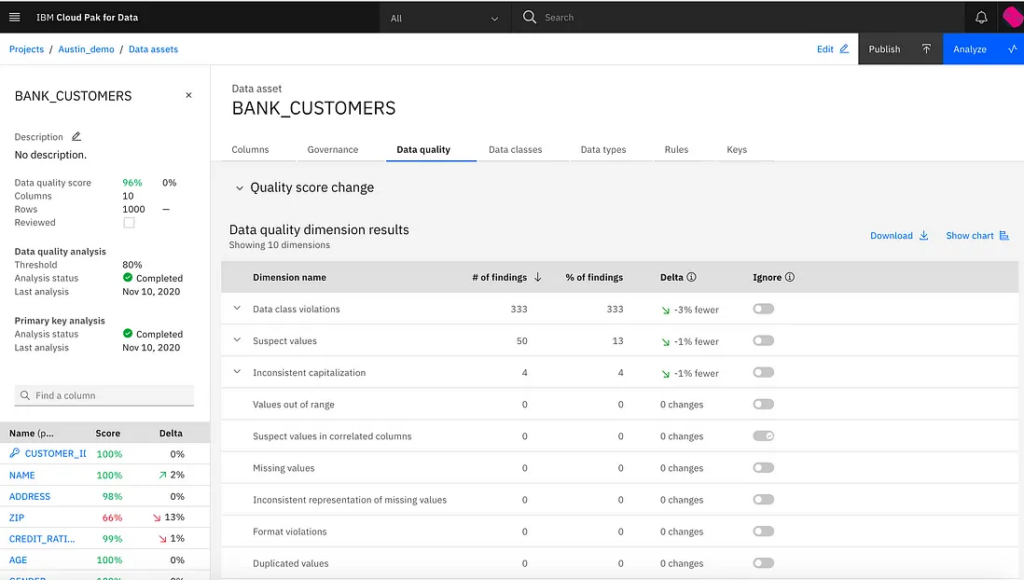Toggle Ignore for Format violations
Screen dimensions: 1024x580
point(763,531)
